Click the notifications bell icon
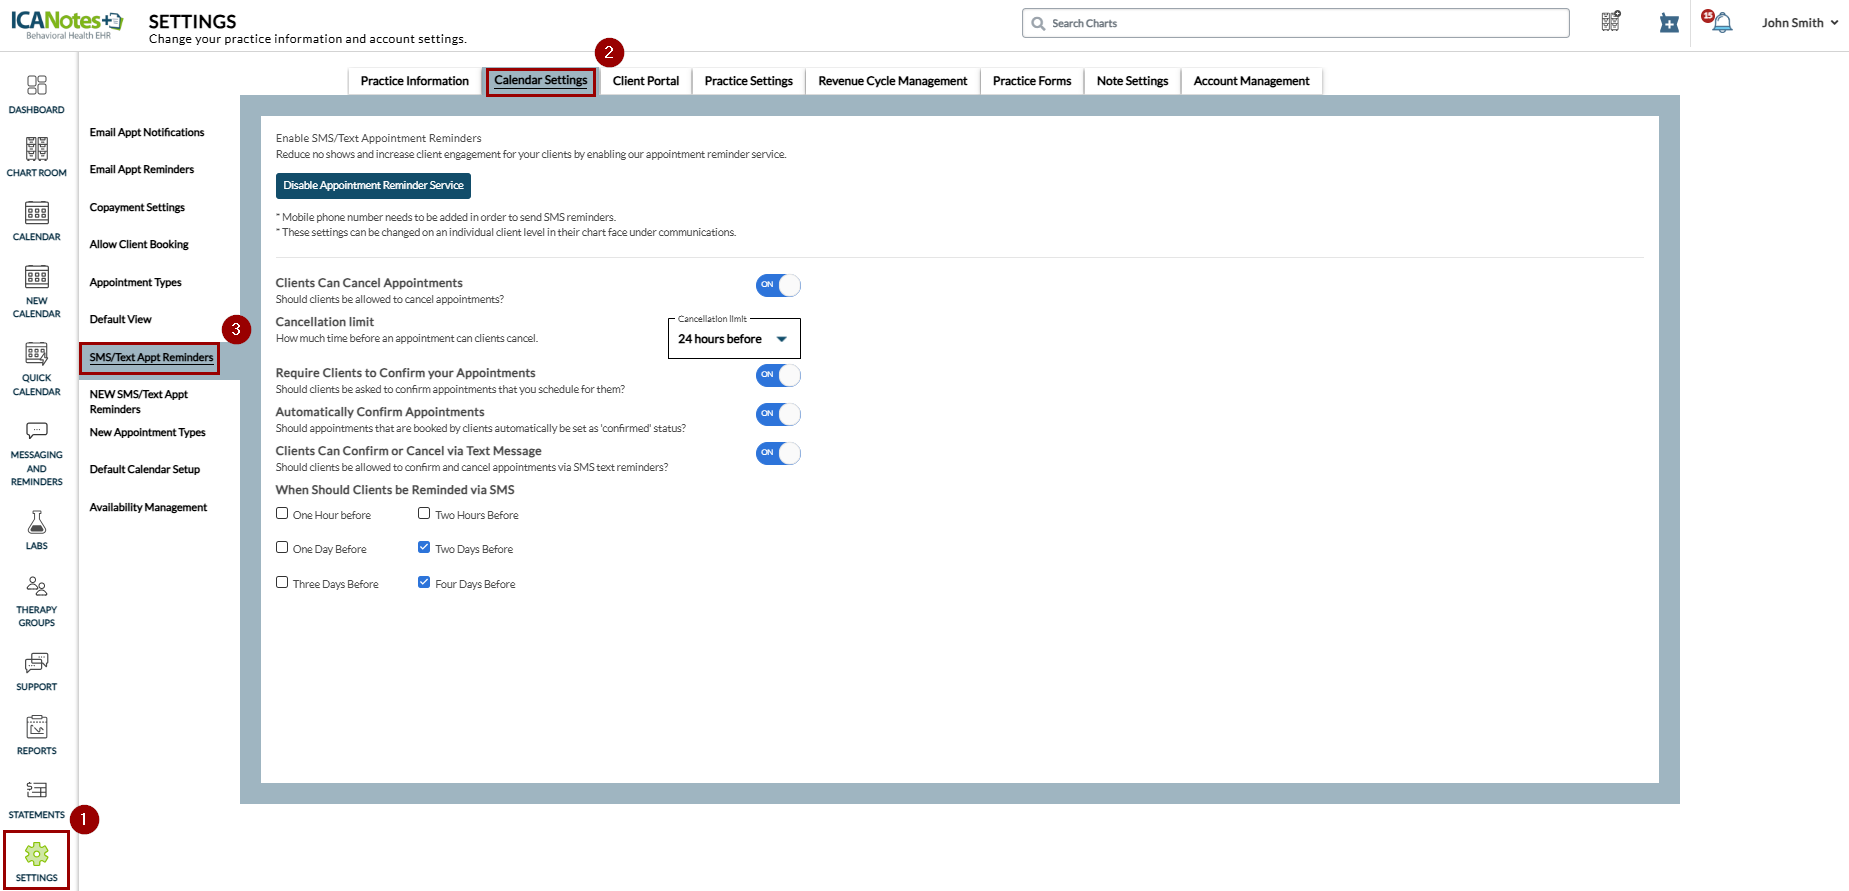 [1721, 23]
